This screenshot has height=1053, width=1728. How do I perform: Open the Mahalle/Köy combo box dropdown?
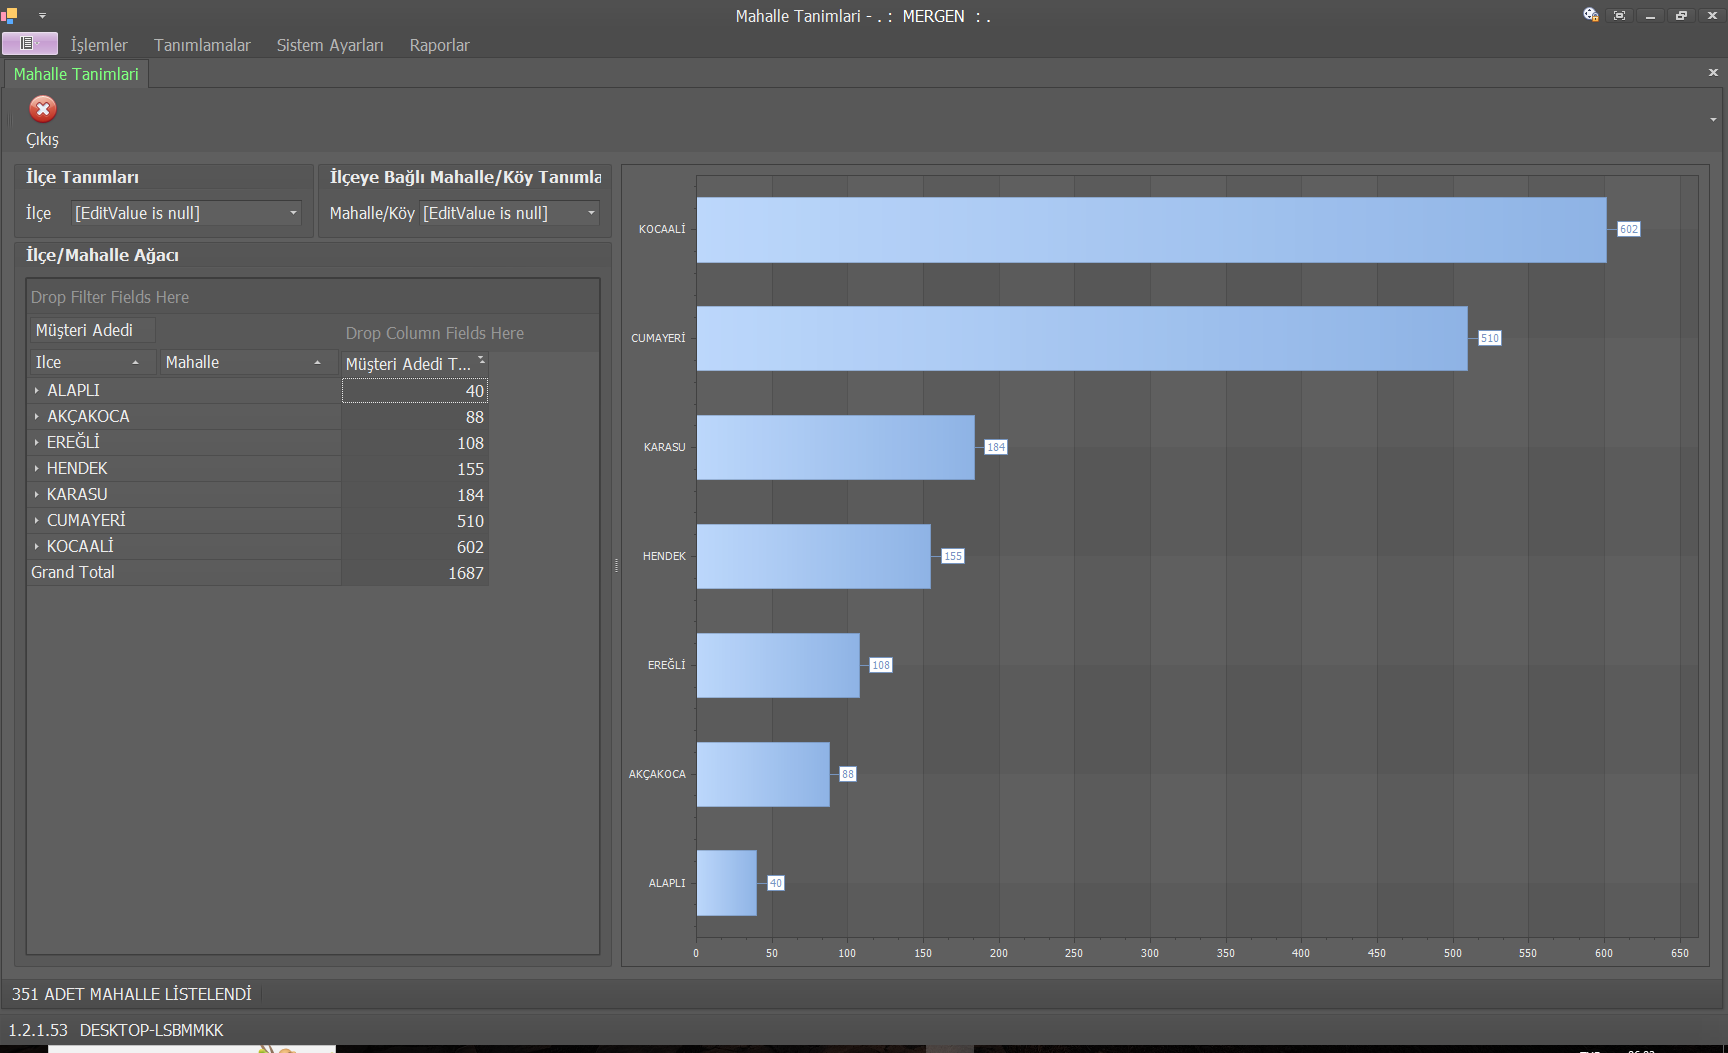(x=591, y=213)
